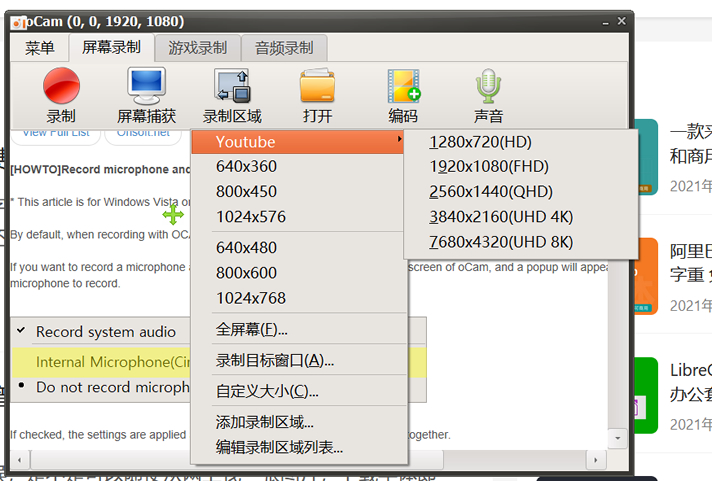
Task: Click the oCam app icon in title bar
Action: click(18, 22)
